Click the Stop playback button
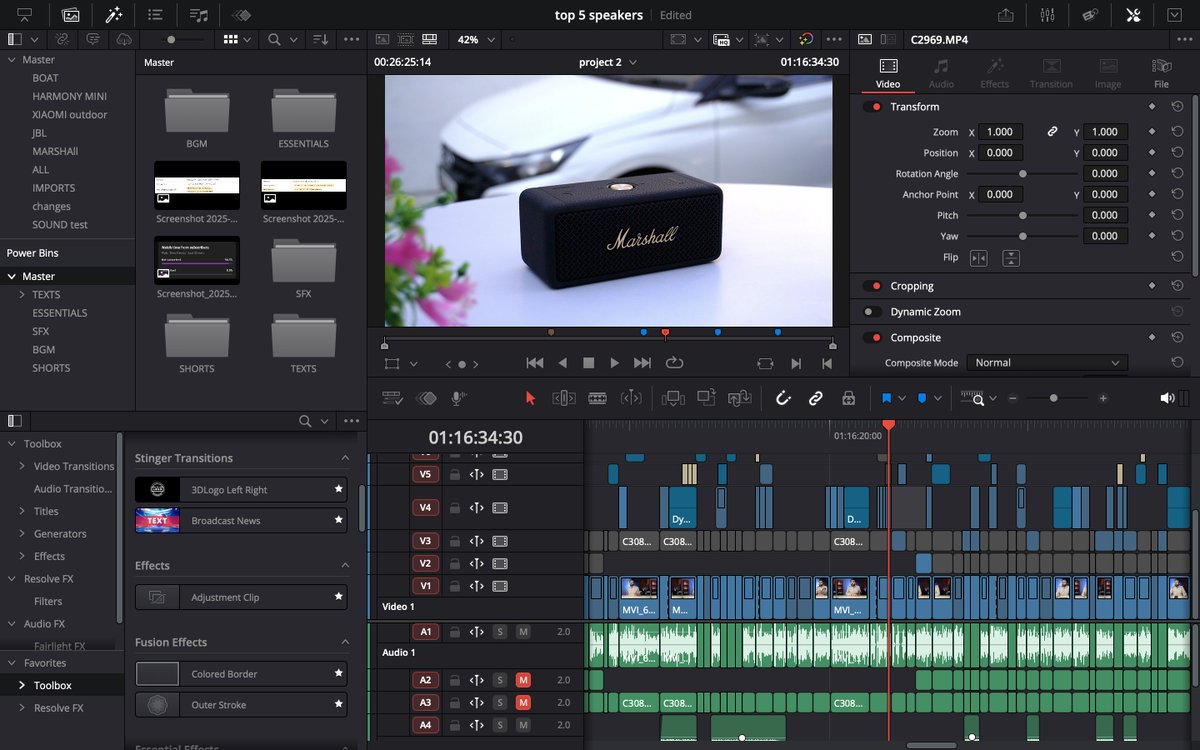The width and height of the screenshot is (1200, 750). pyautogui.click(x=589, y=364)
